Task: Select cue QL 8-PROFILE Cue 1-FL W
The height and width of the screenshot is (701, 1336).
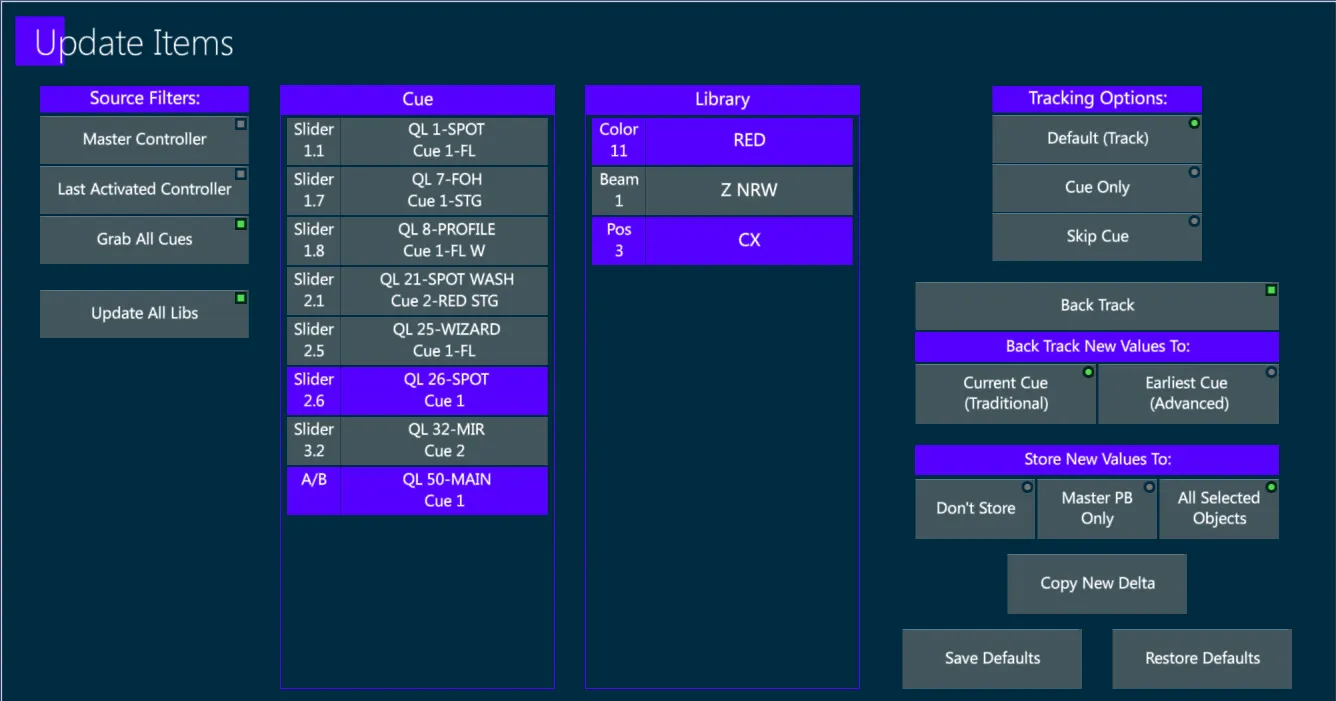Action: pyautogui.click(x=444, y=241)
